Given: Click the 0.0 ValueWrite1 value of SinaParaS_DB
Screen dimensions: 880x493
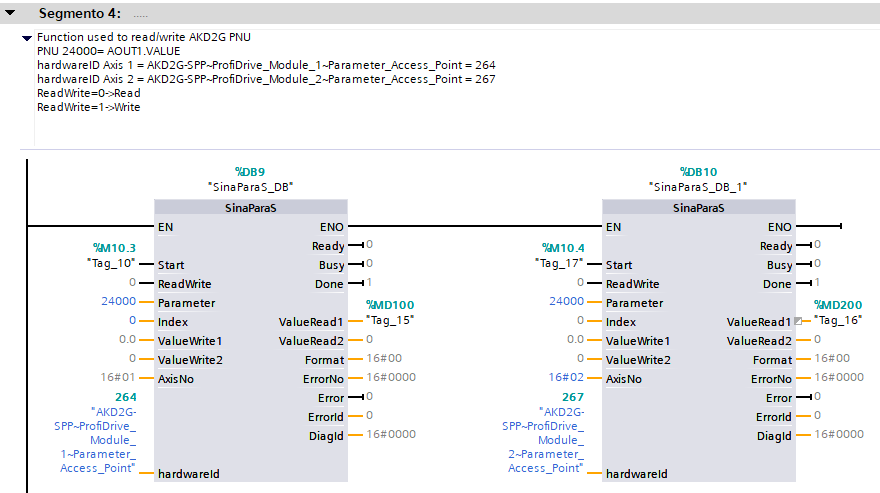Looking at the screenshot, I should click(x=127, y=339).
